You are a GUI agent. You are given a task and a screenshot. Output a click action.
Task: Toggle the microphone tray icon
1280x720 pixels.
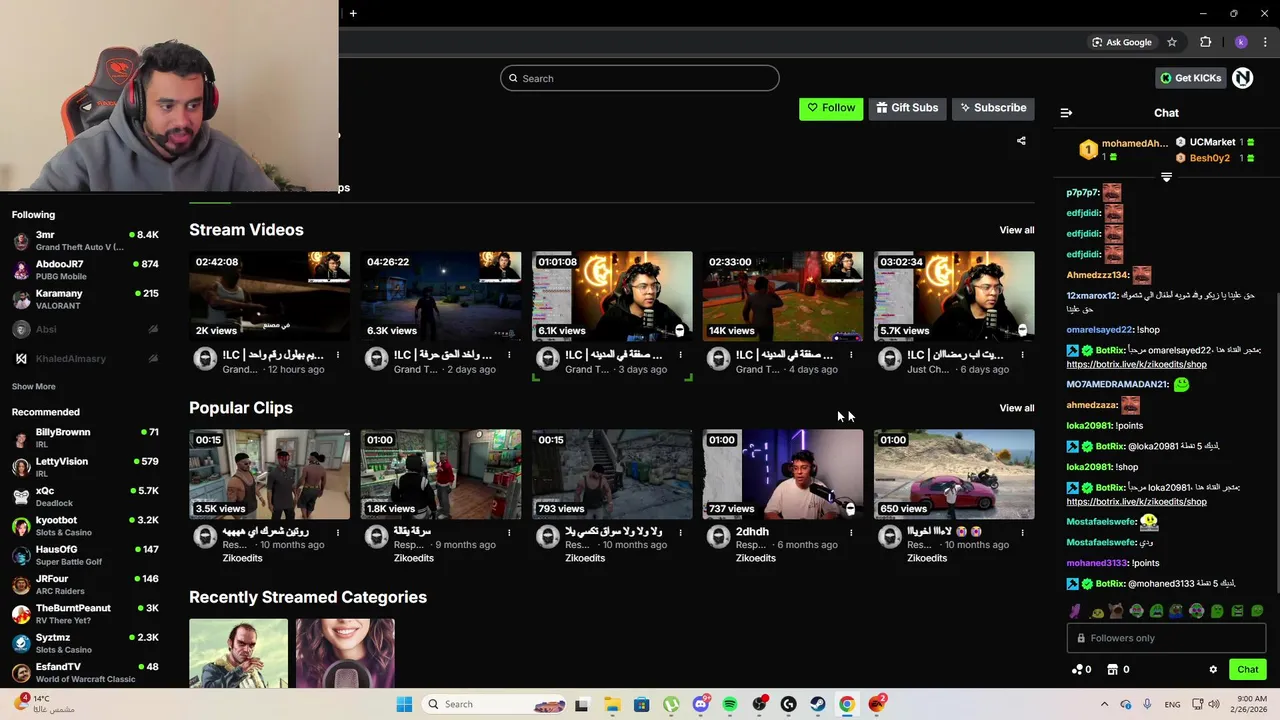click(x=1147, y=704)
